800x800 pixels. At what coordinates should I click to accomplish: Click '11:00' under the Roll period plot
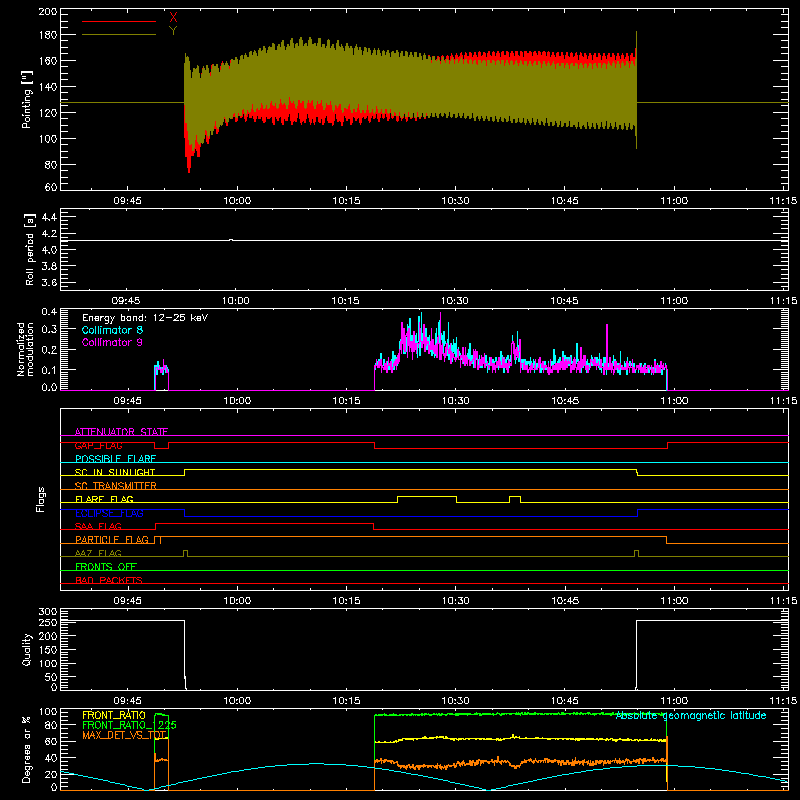point(674,301)
